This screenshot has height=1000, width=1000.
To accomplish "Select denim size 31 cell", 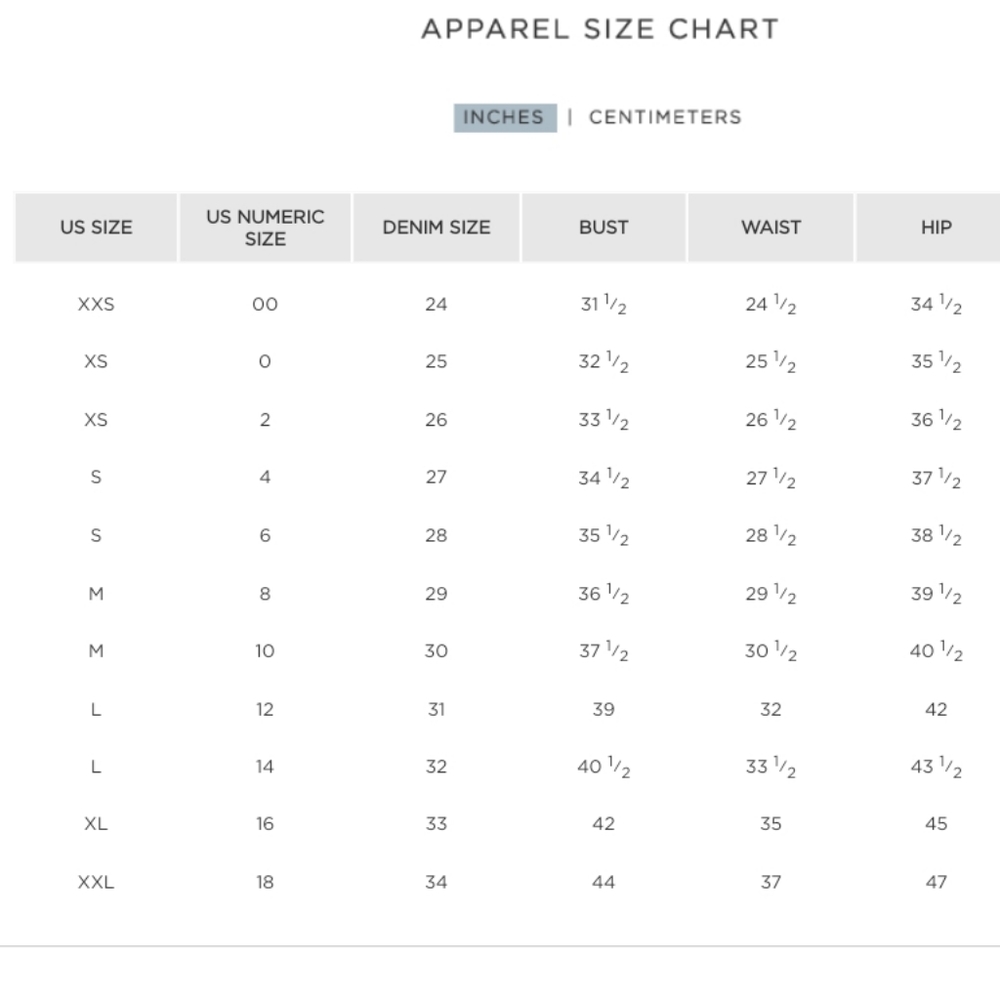I will tap(436, 709).
